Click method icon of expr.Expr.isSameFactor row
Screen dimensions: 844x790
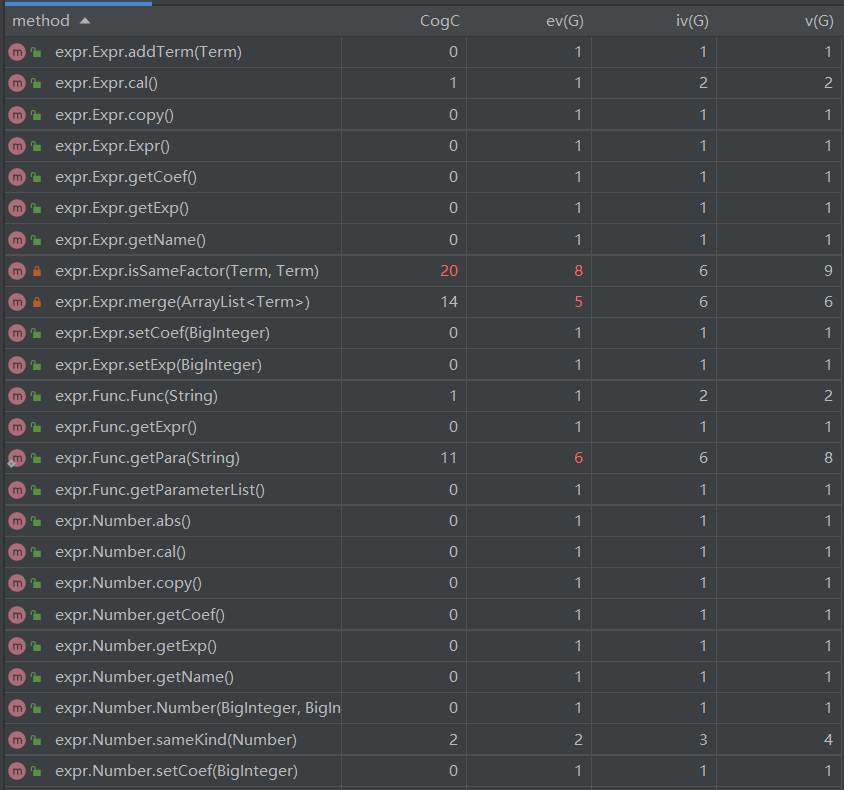click(17, 271)
